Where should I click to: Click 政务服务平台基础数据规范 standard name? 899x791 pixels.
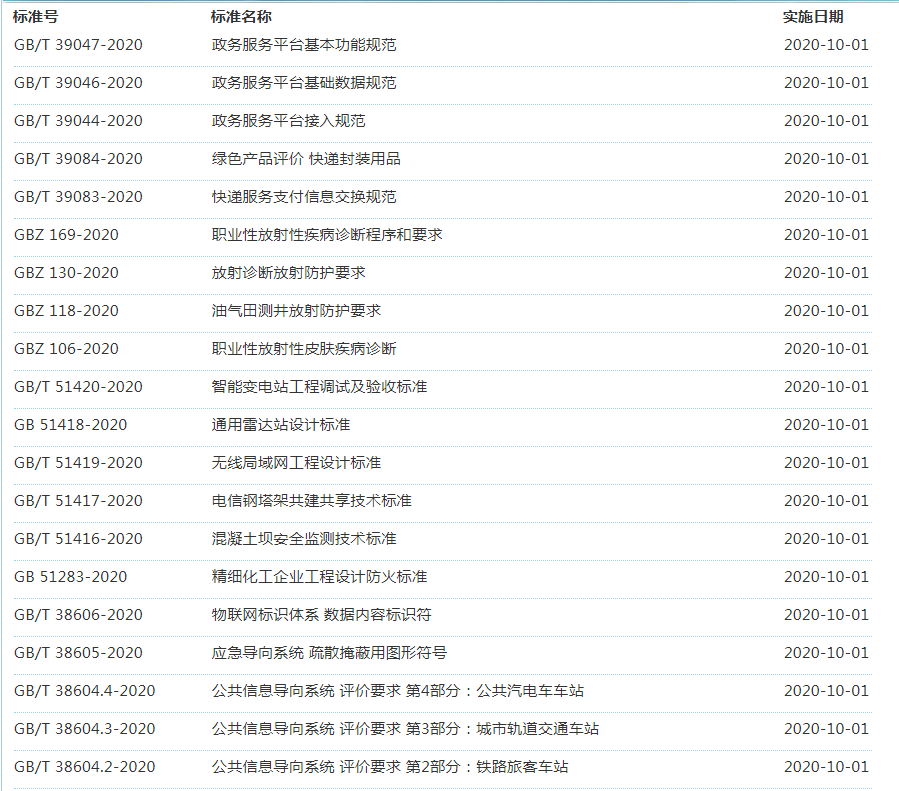click(304, 83)
